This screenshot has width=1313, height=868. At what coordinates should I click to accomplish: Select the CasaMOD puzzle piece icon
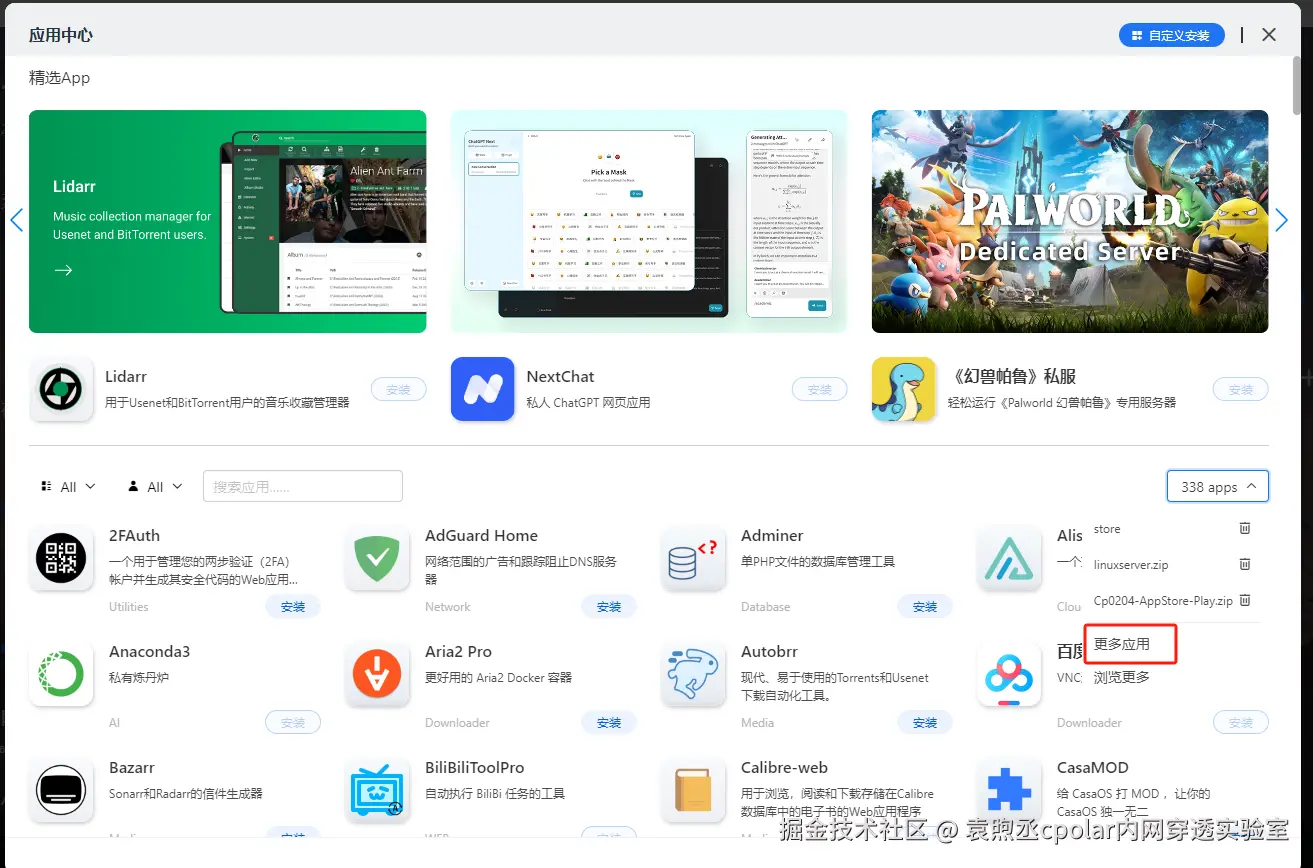pos(1009,790)
